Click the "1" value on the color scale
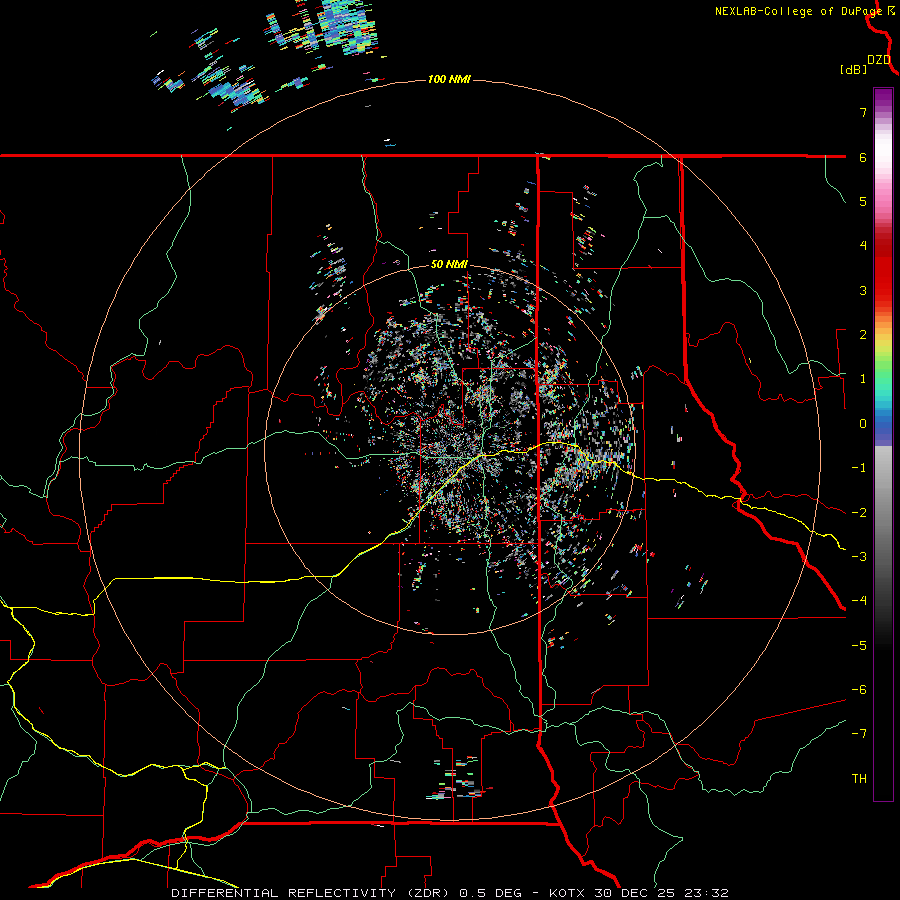 point(863,379)
